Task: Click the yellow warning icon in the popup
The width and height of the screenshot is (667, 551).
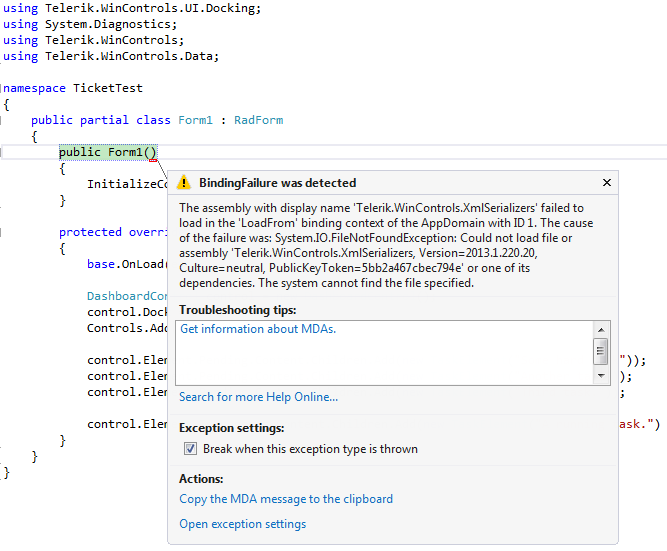Action: tap(184, 183)
